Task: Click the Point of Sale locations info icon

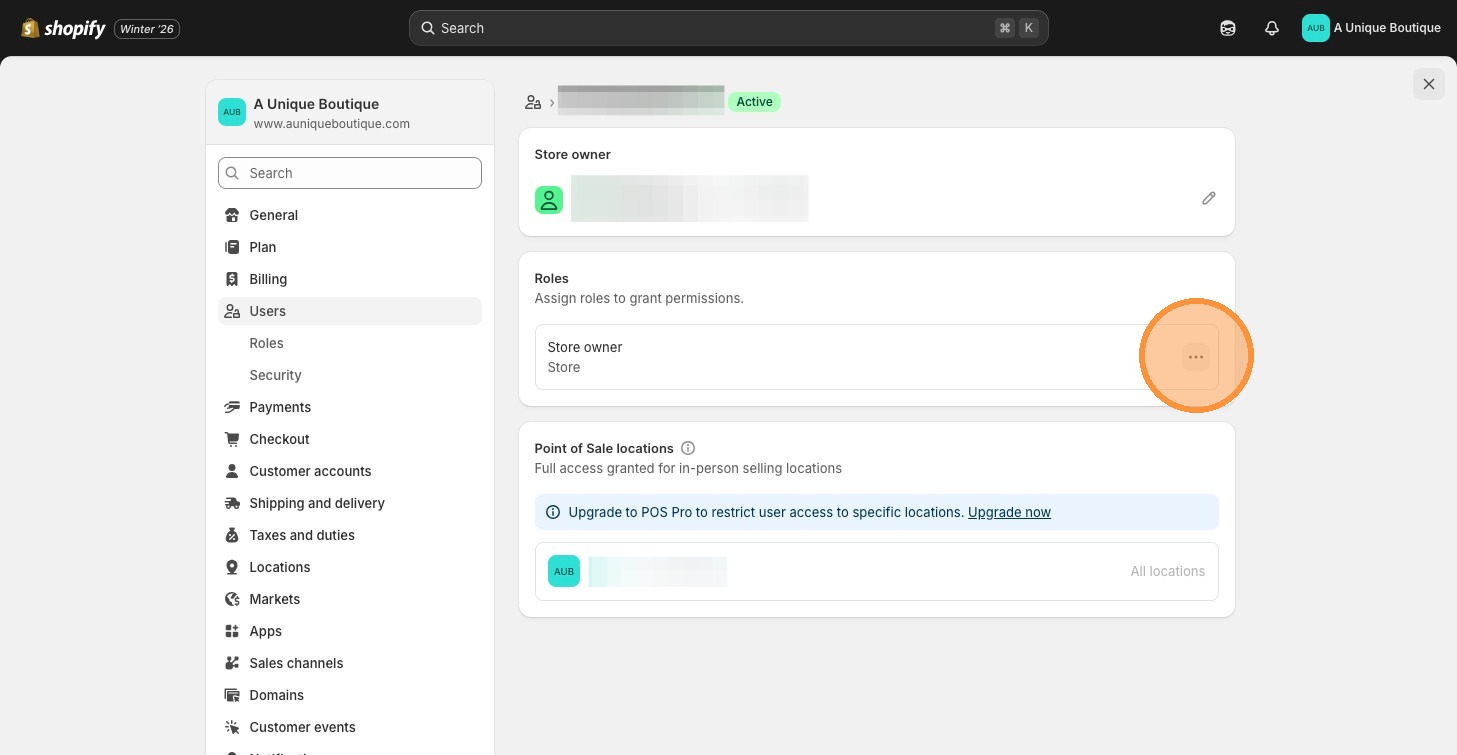Action: click(688, 448)
